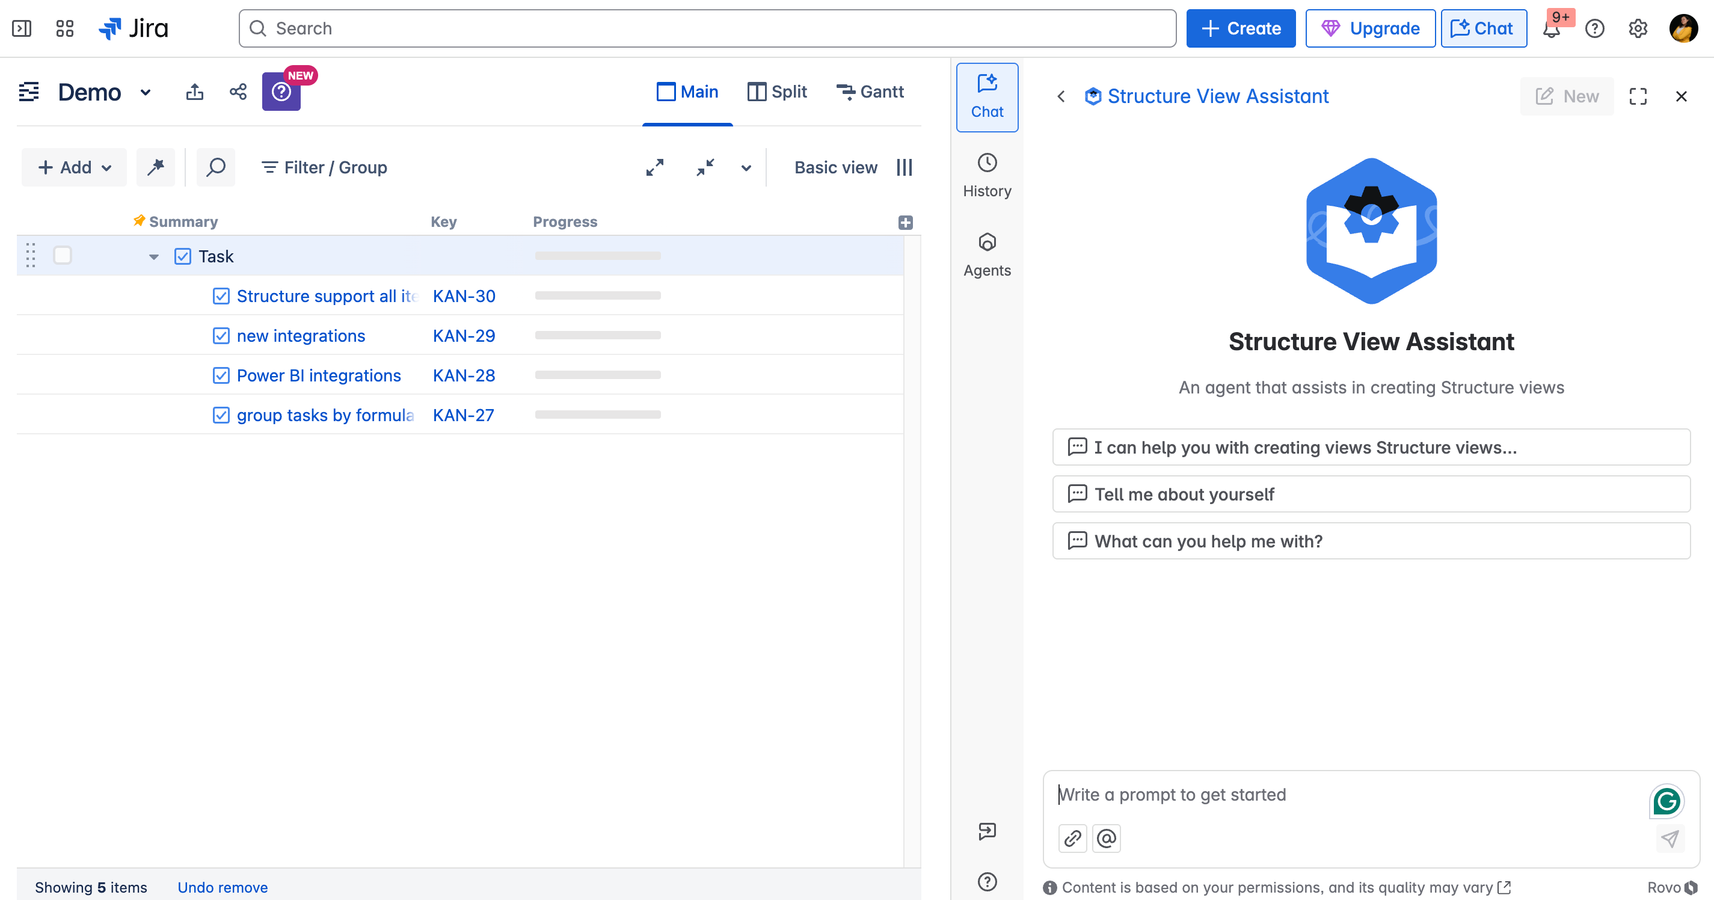The width and height of the screenshot is (1714, 900).
Task: Switch to the Gantt tab
Action: pos(870,92)
